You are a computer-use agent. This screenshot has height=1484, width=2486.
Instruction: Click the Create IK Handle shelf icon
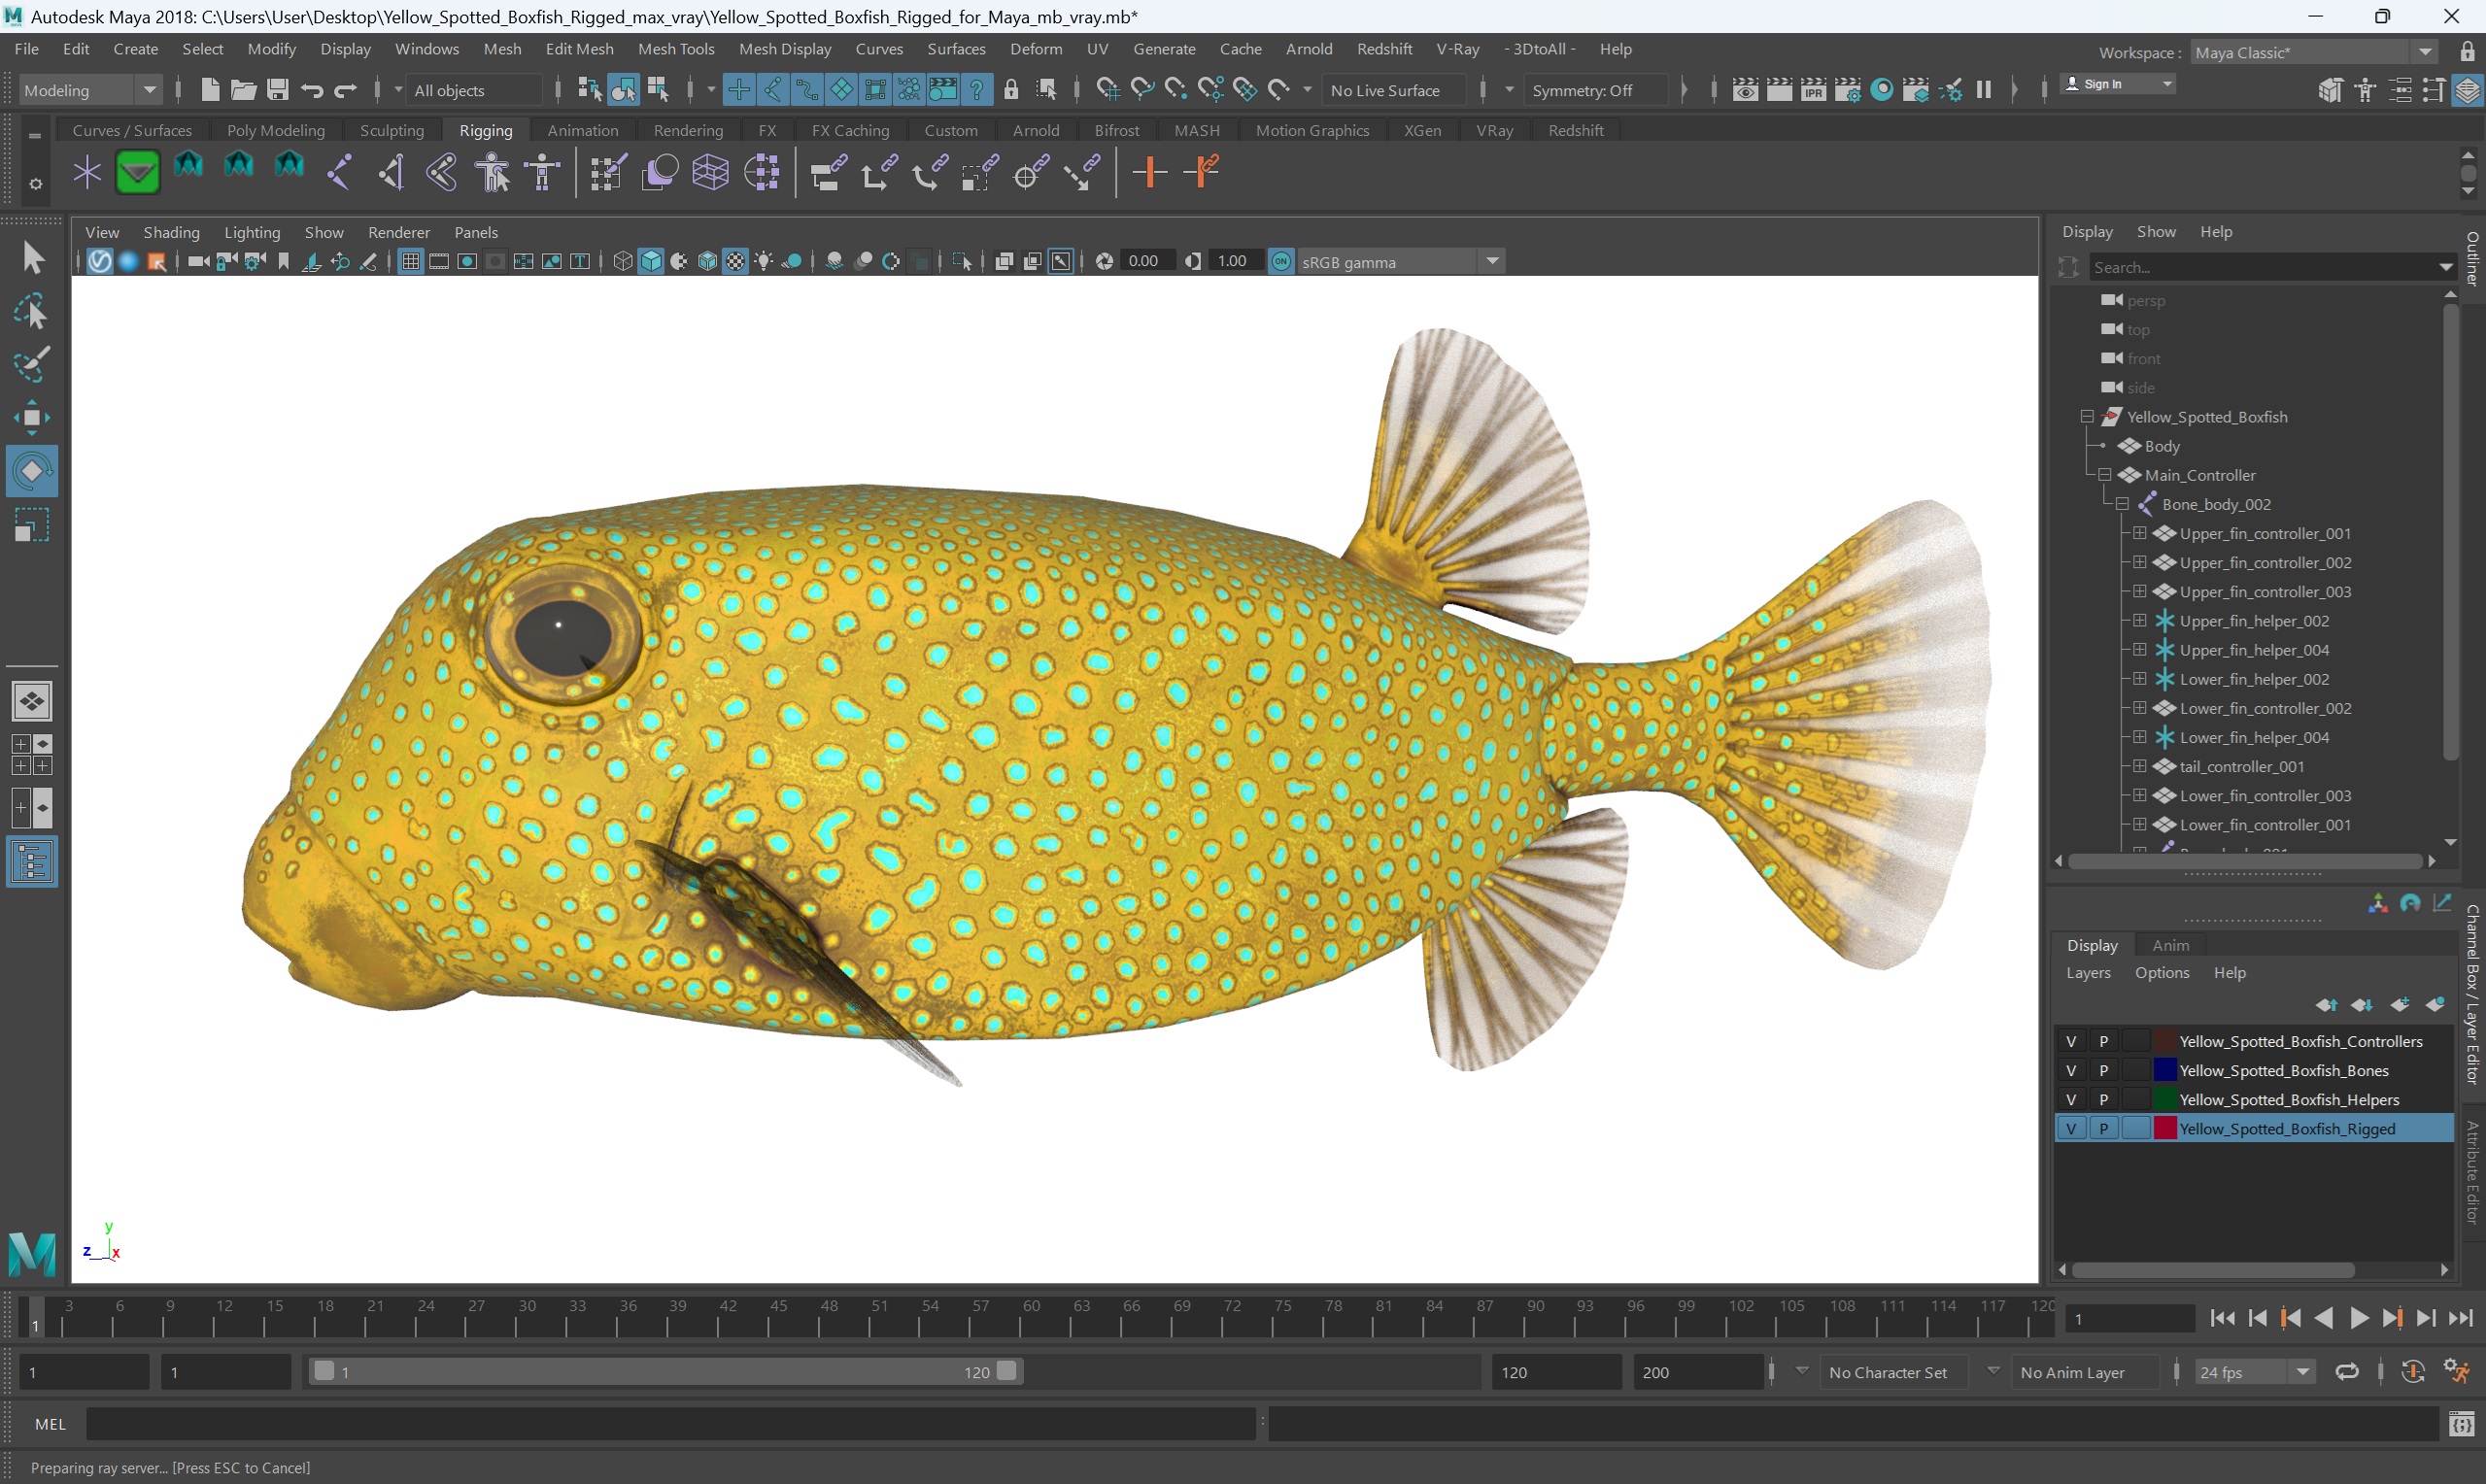(x=391, y=172)
